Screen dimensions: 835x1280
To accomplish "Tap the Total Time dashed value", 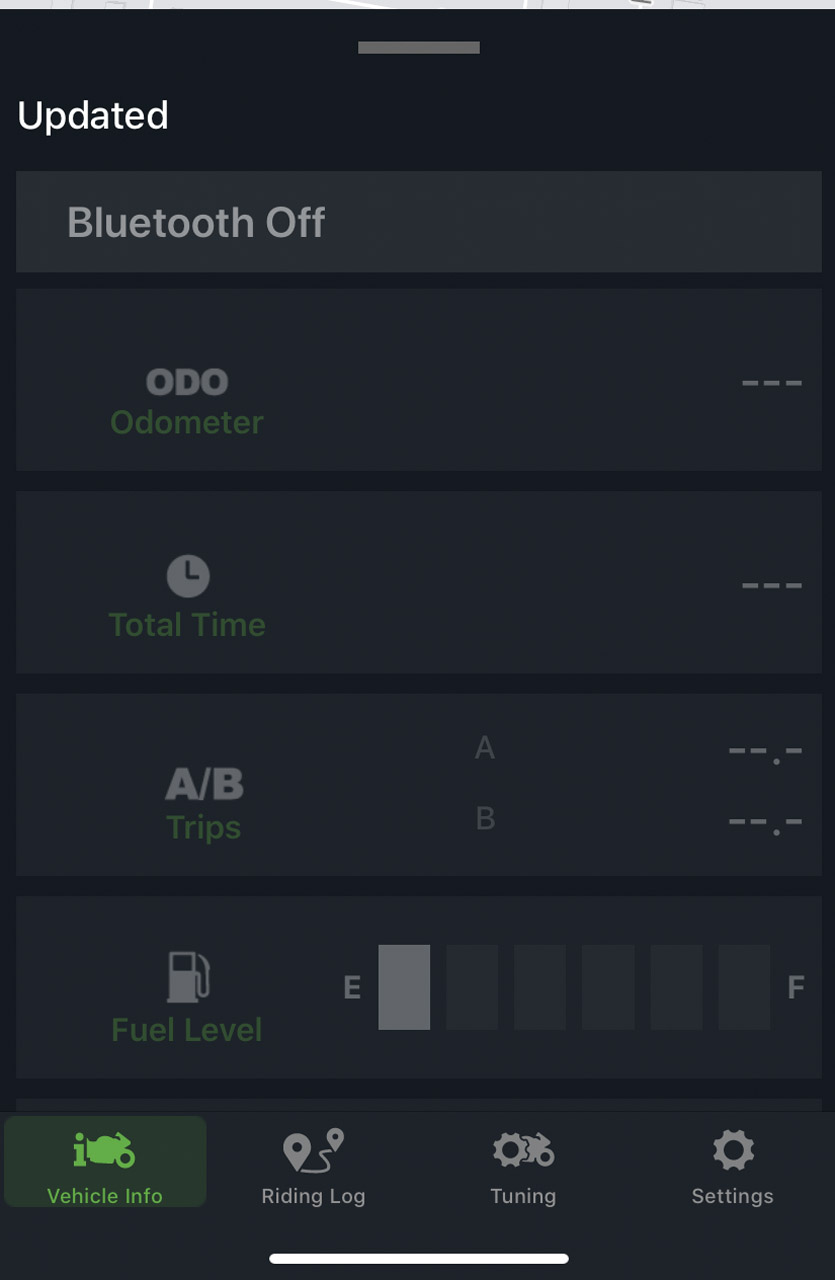I will (x=771, y=585).
